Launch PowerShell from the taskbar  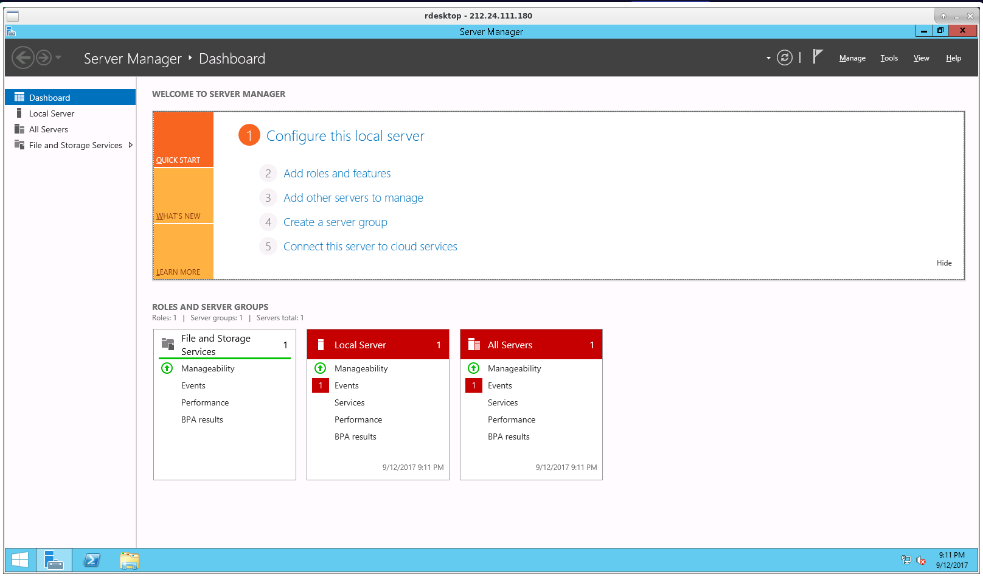point(90,560)
